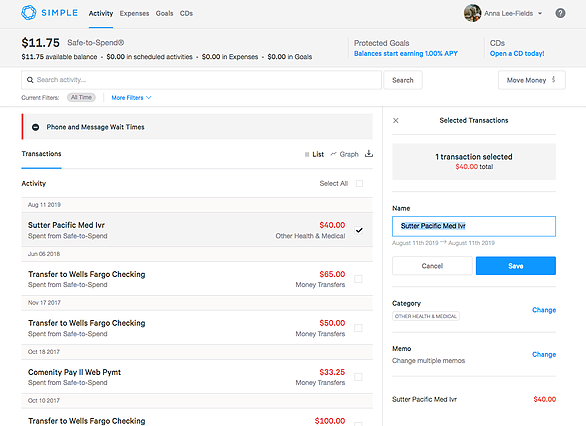Expand the Anna Lee-Fields account menu arrow
This screenshot has width=586, height=426.
[x=540, y=13]
